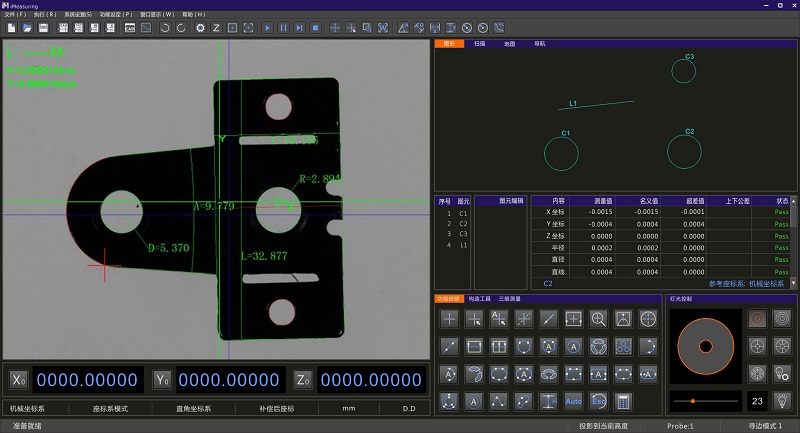The width and height of the screenshot is (800, 433).
Task: Select the magnifier zoom tool
Action: pyautogui.click(x=598, y=319)
